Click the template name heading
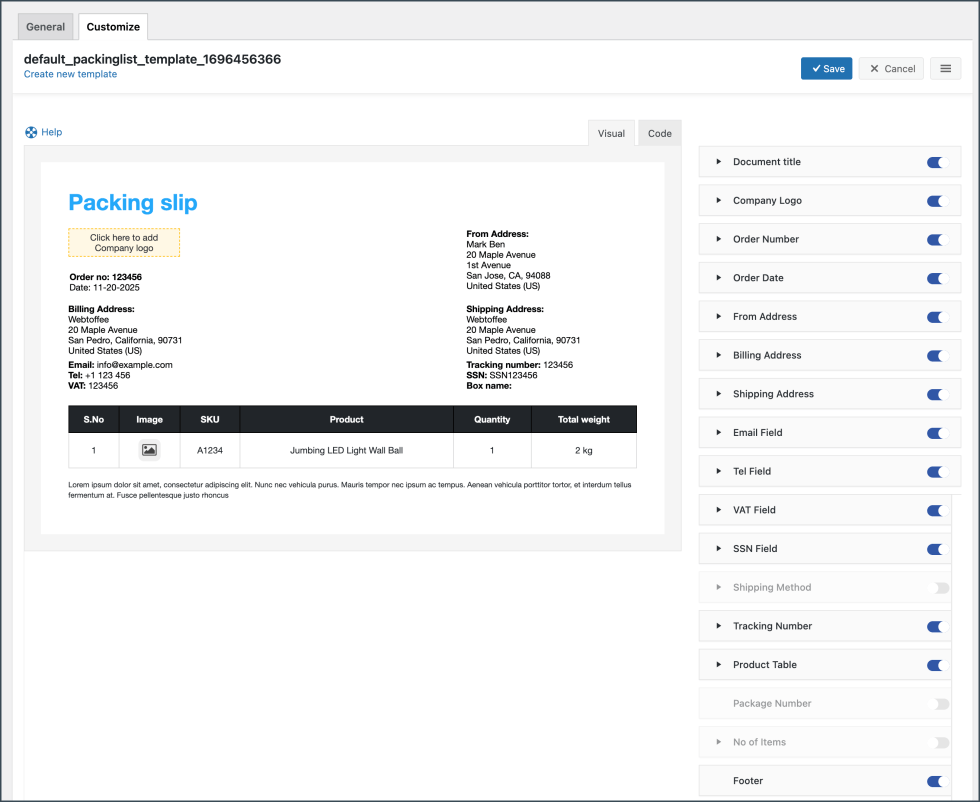 point(152,59)
